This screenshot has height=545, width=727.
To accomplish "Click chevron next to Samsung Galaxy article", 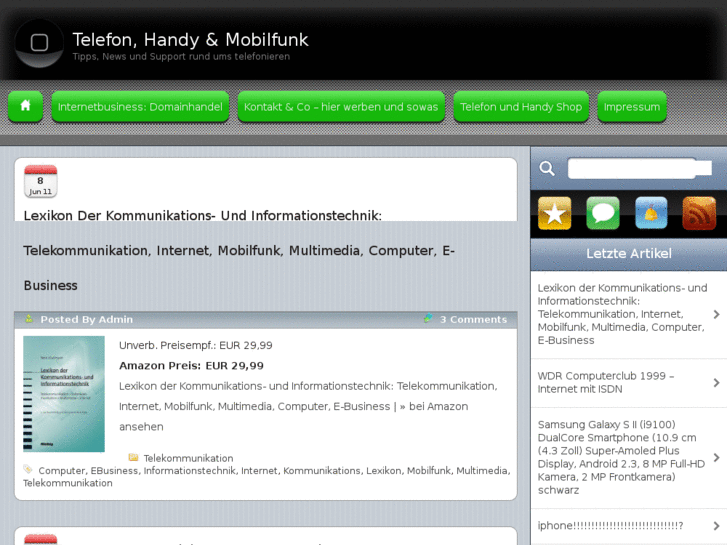I will pos(716,457).
